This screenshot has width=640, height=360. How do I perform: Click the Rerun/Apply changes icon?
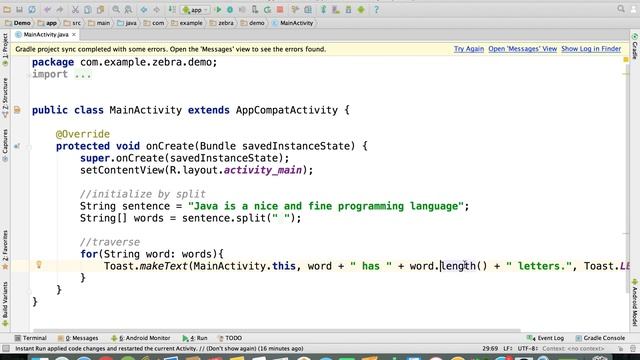(267, 9)
